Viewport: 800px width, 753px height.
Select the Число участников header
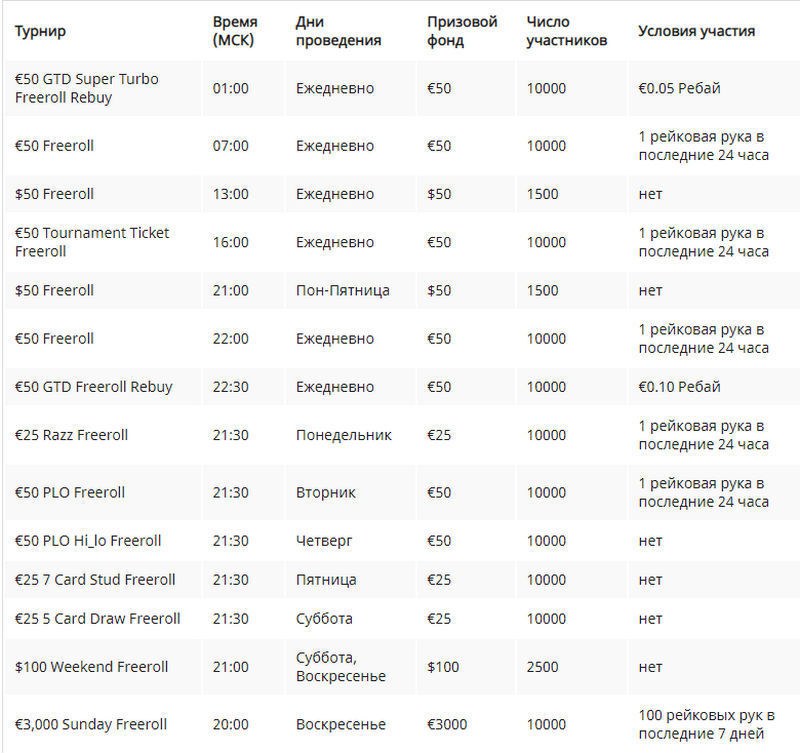566,31
